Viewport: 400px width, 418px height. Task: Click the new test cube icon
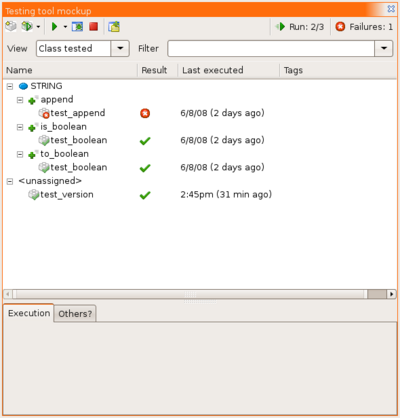[11, 26]
